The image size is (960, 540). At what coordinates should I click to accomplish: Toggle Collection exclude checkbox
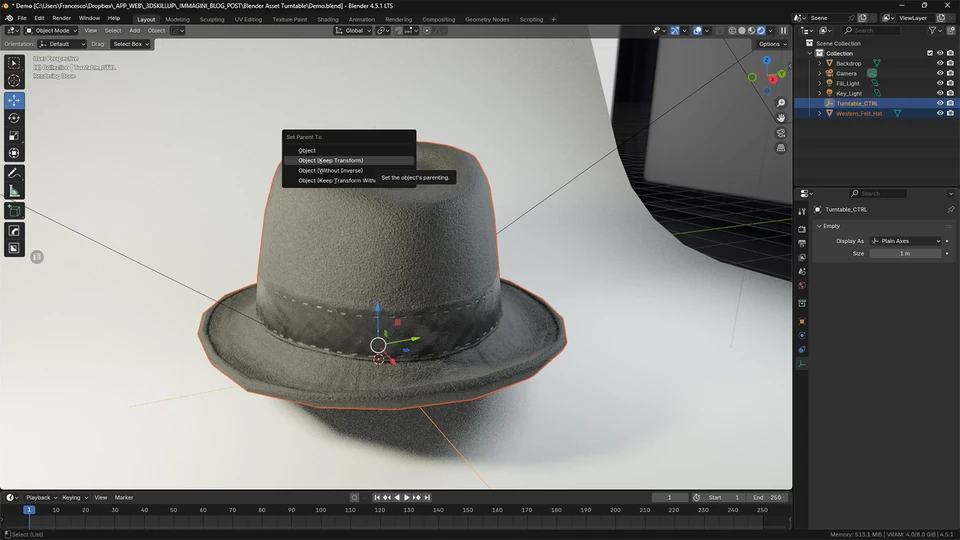pos(930,53)
